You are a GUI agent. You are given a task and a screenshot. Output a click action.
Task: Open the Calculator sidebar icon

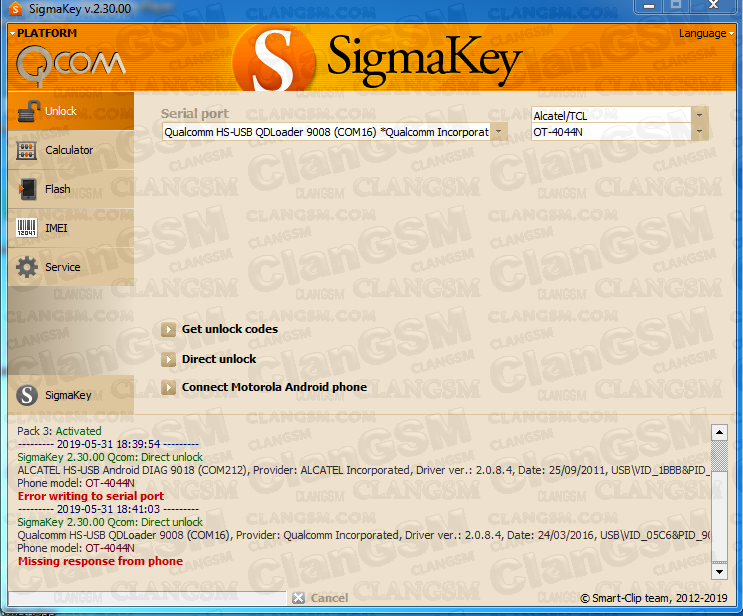point(27,150)
